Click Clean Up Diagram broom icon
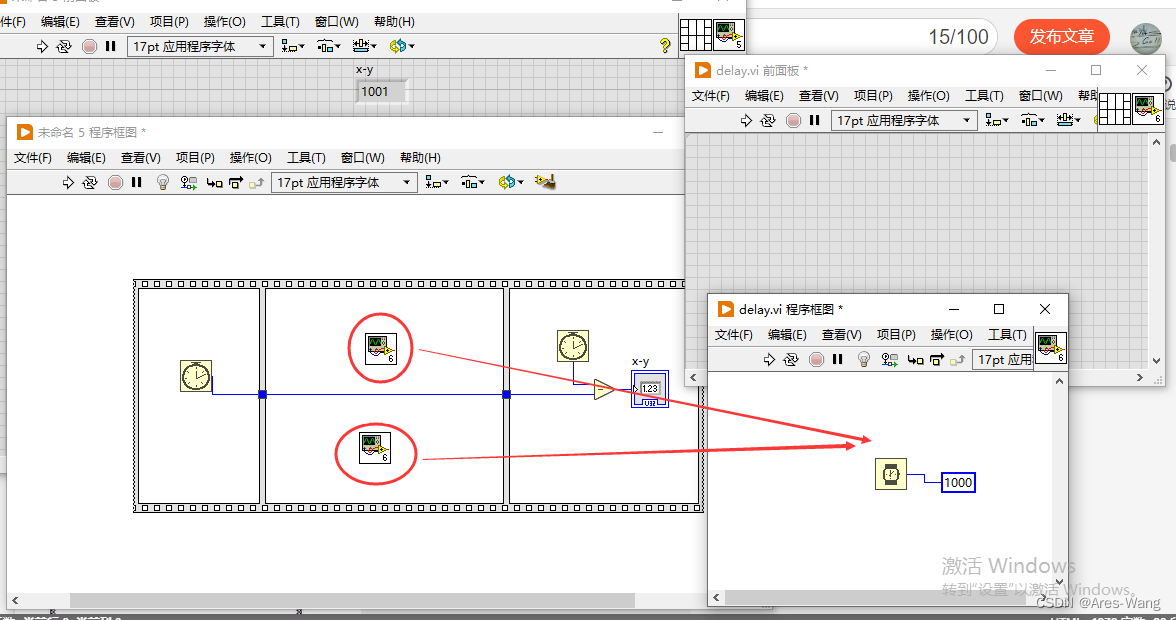The height and width of the screenshot is (620, 1176). click(545, 182)
